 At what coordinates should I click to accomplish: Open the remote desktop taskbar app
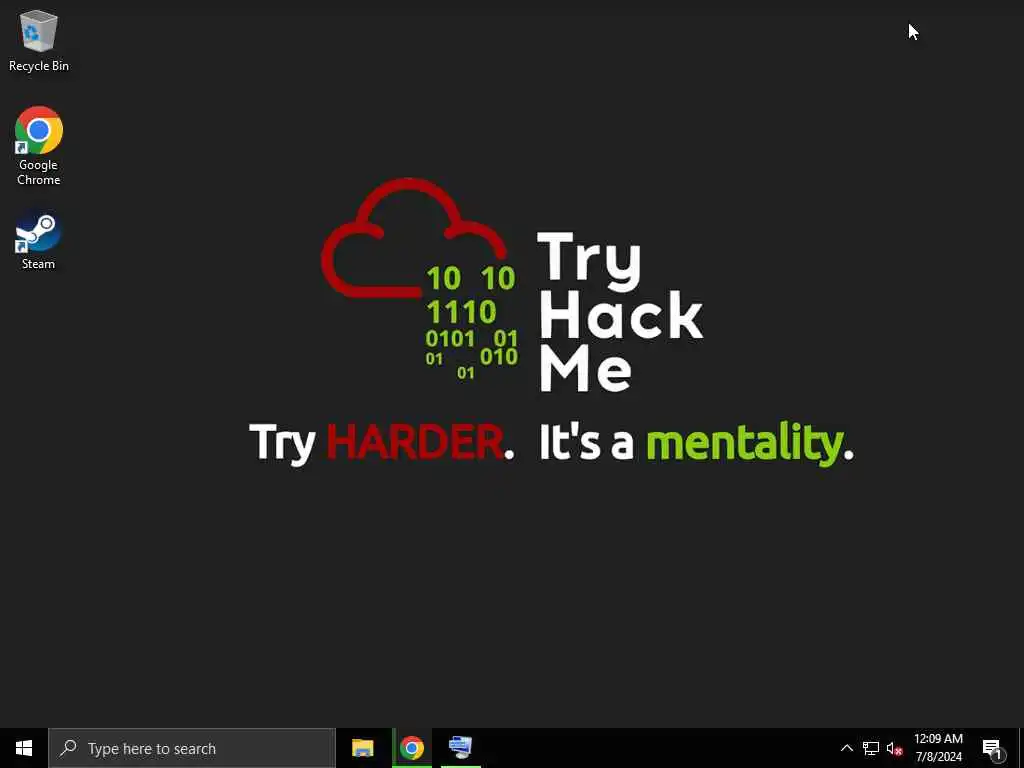460,748
